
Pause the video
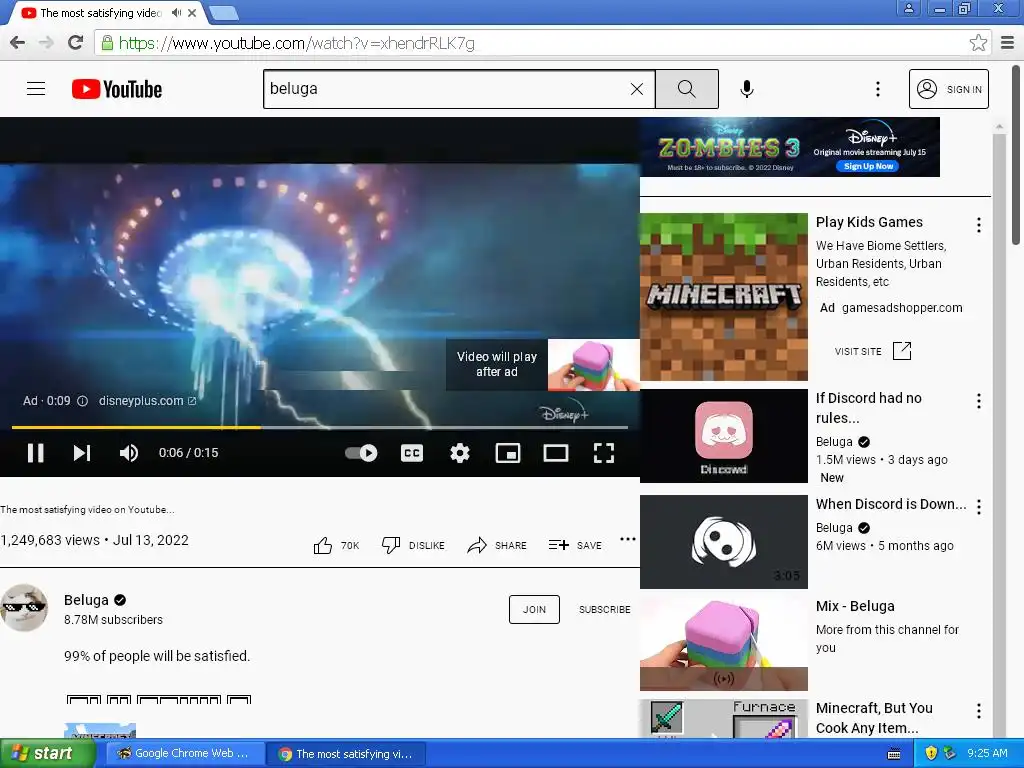coord(36,453)
